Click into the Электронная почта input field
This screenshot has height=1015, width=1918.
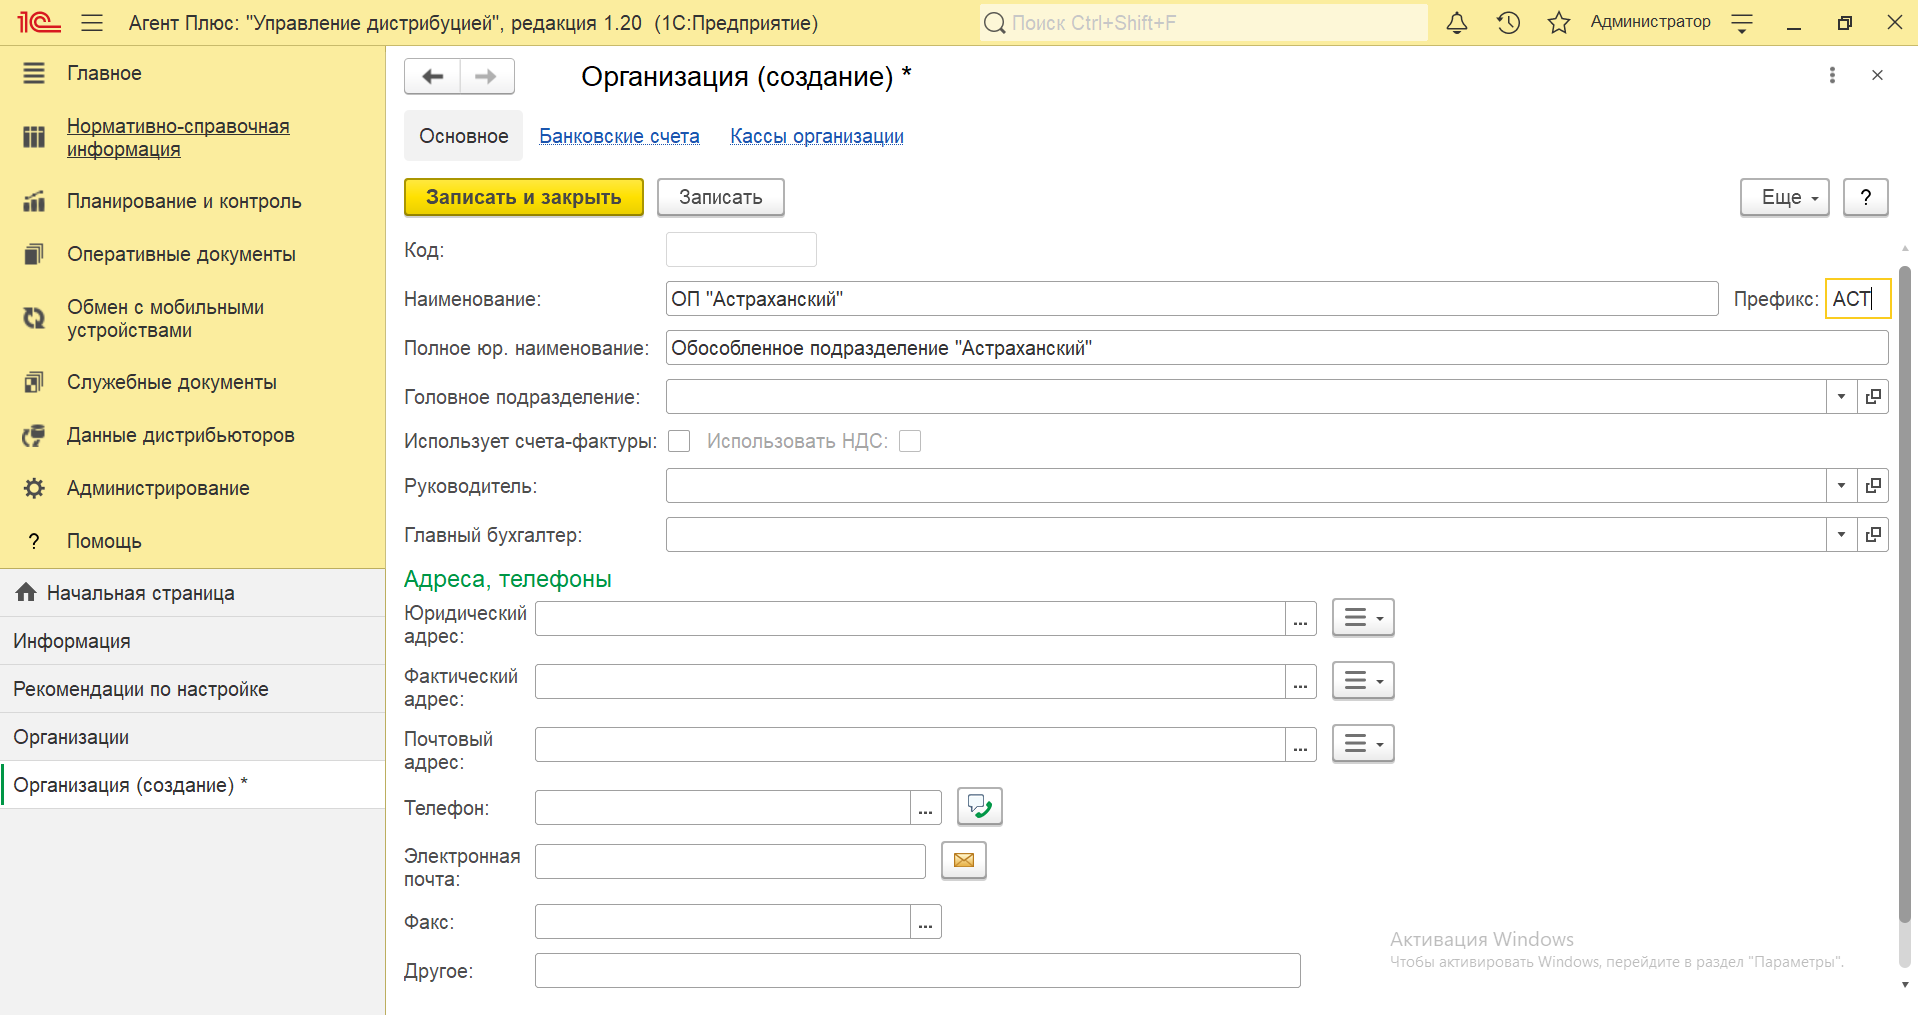(x=730, y=861)
